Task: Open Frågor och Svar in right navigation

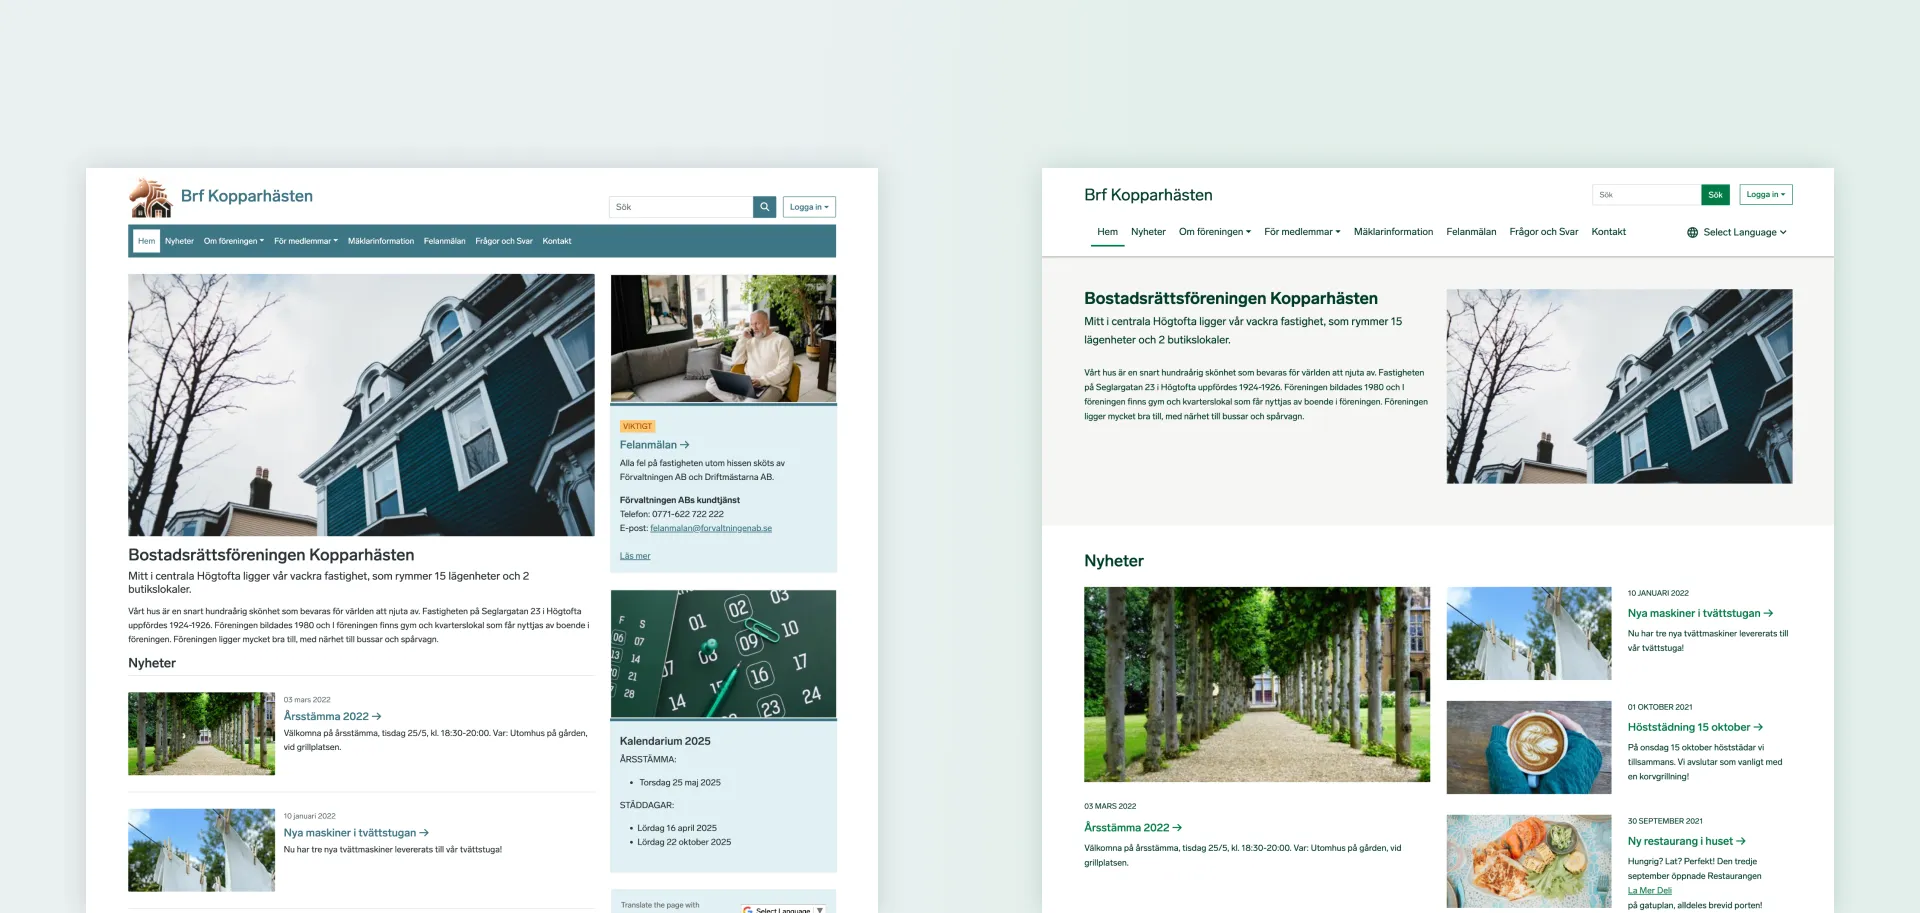Action: 1544,232
